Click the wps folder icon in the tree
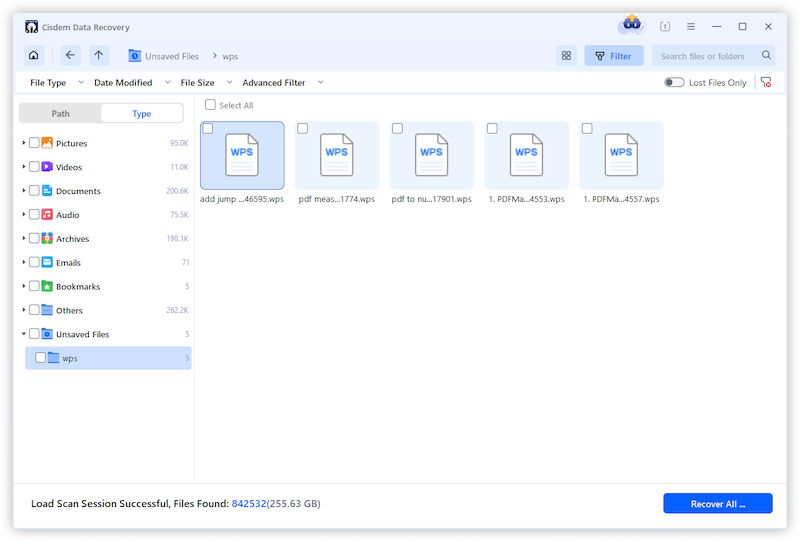This screenshot has height=542, width=800. coord(54,358)
